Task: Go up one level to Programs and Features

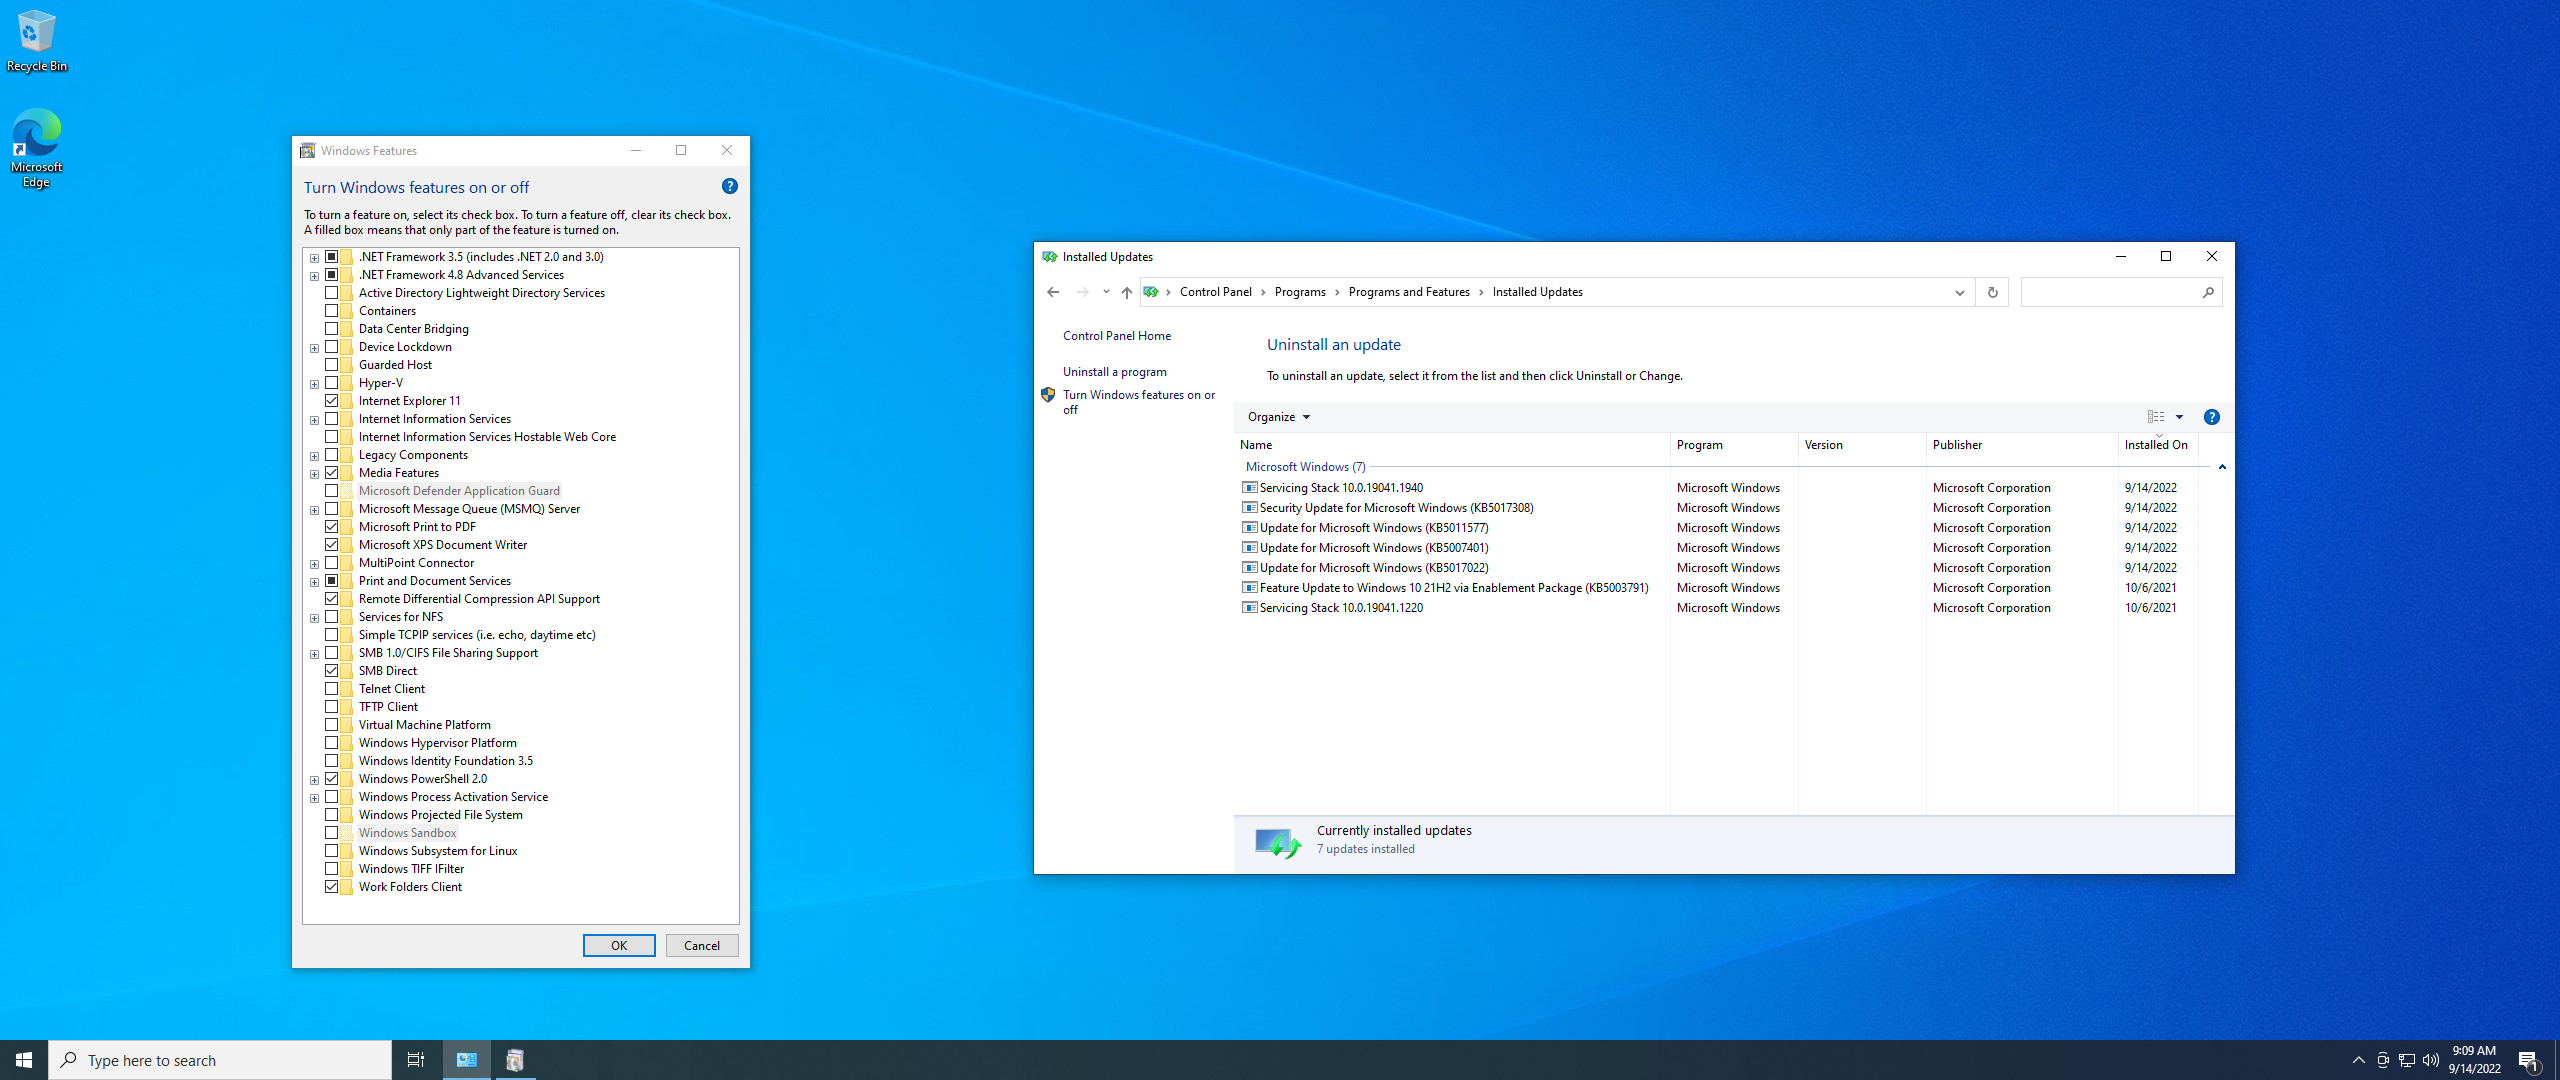Action: pyautogui.click(x=1127, y=292)
